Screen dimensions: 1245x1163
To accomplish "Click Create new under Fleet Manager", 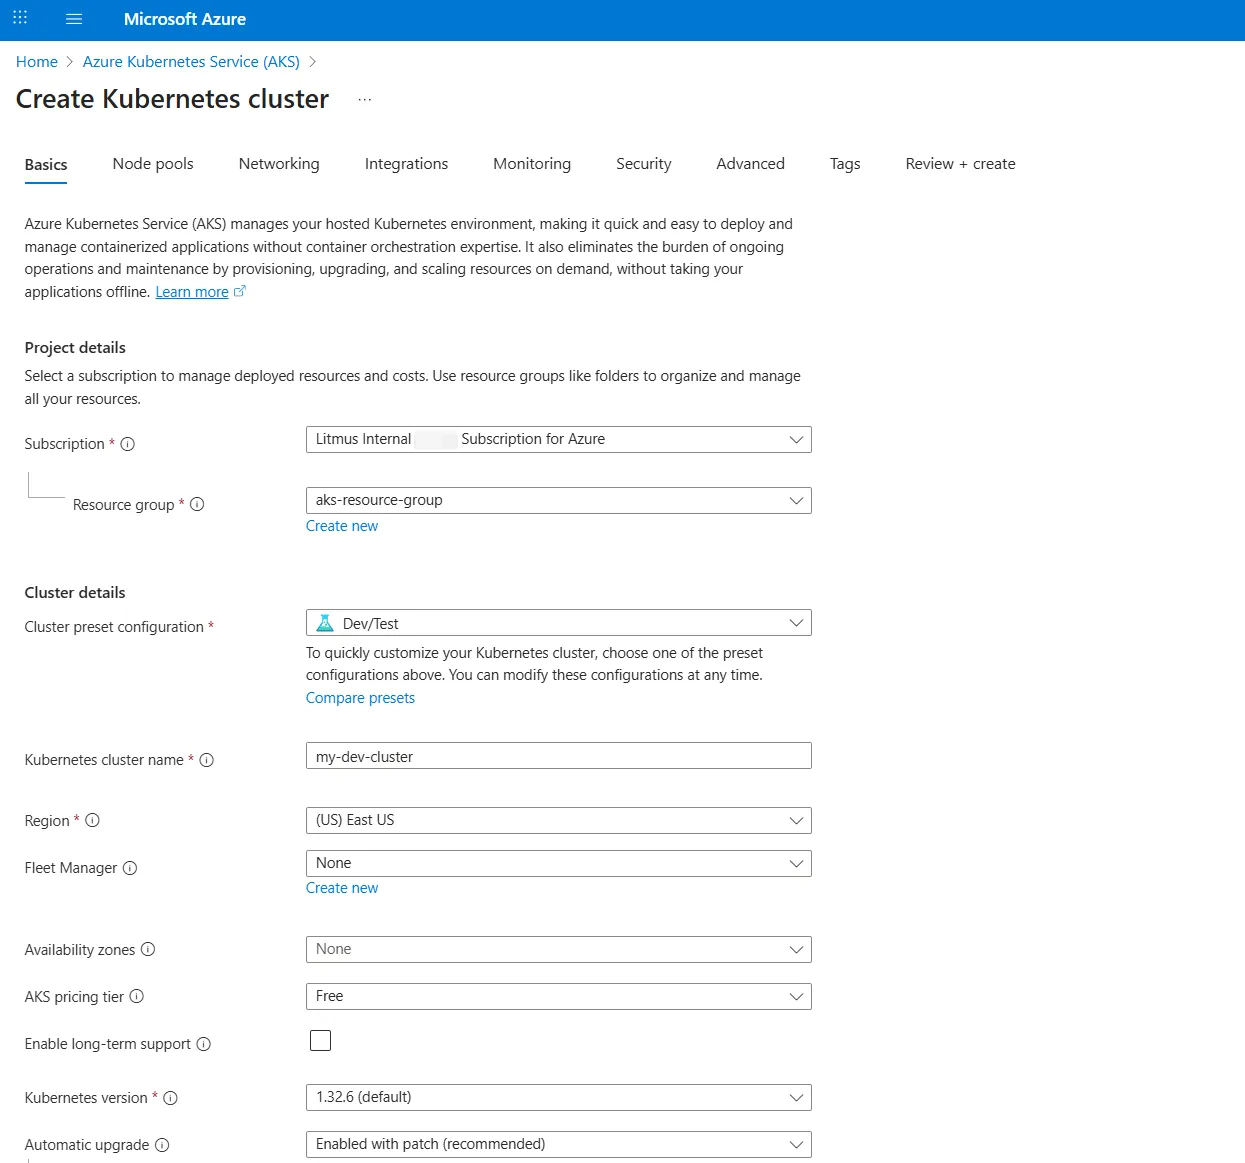I will pos(342,888).
